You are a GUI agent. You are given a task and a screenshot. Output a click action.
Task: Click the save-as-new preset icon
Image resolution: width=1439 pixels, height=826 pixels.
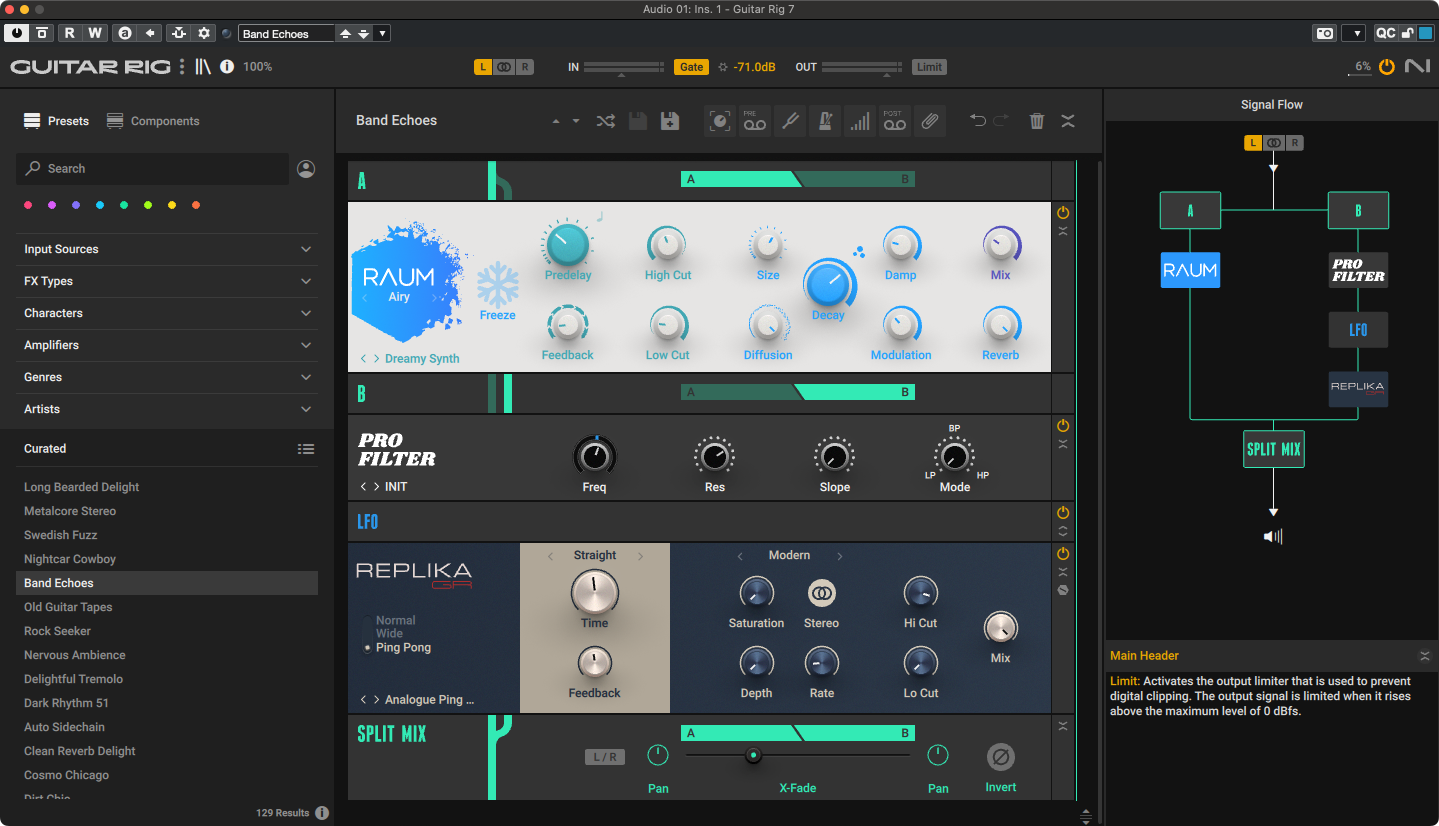[x=670, y=121]
